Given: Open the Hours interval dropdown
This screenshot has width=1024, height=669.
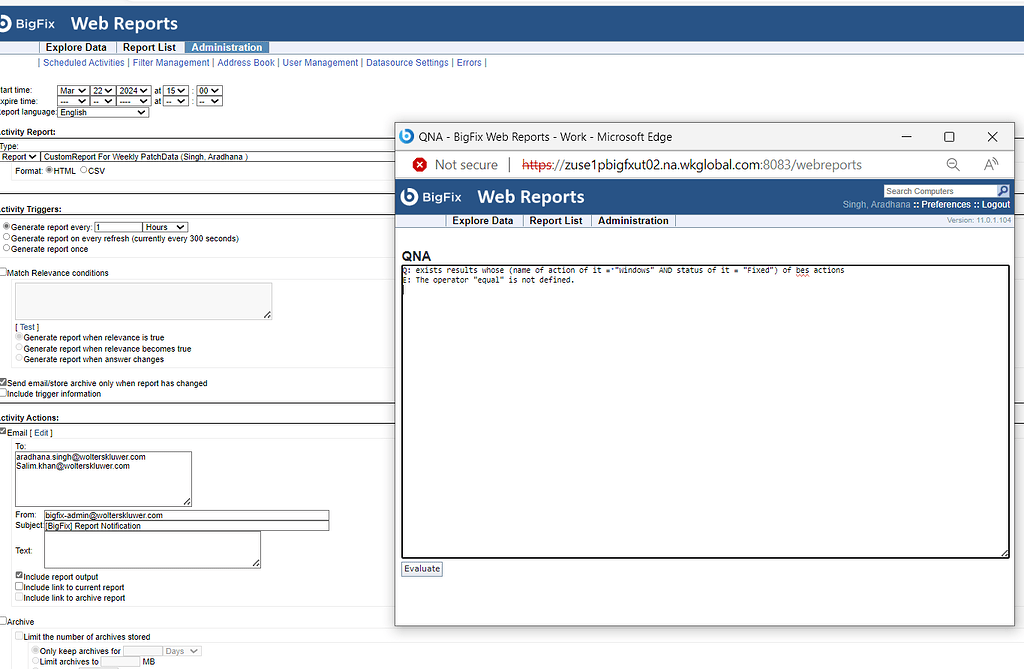Looking at the screenshot, I should tap(164, 226).
